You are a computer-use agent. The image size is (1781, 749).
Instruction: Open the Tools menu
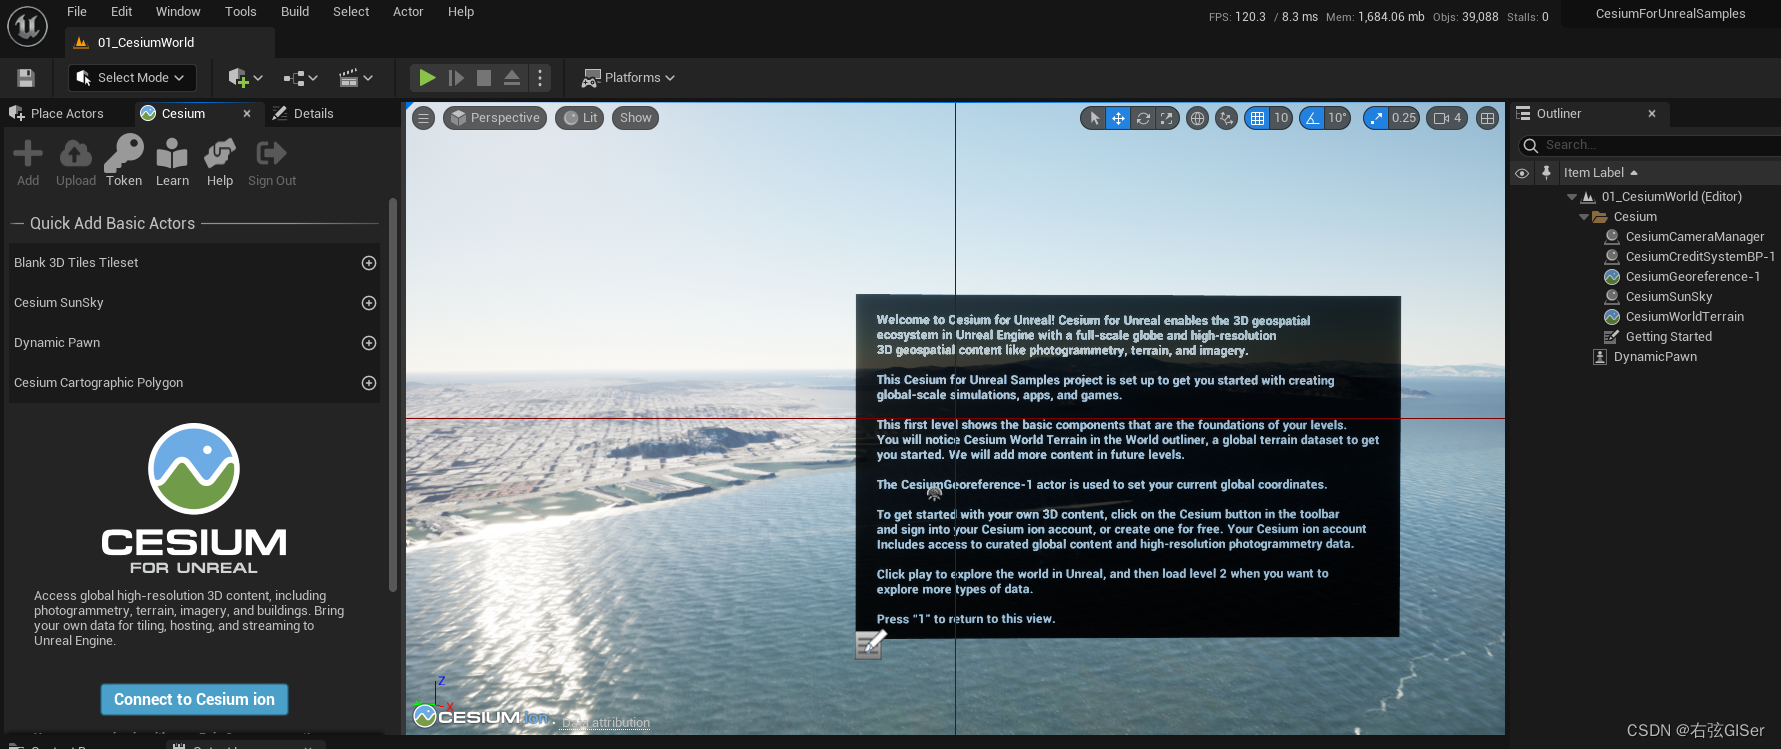[241, 12]
